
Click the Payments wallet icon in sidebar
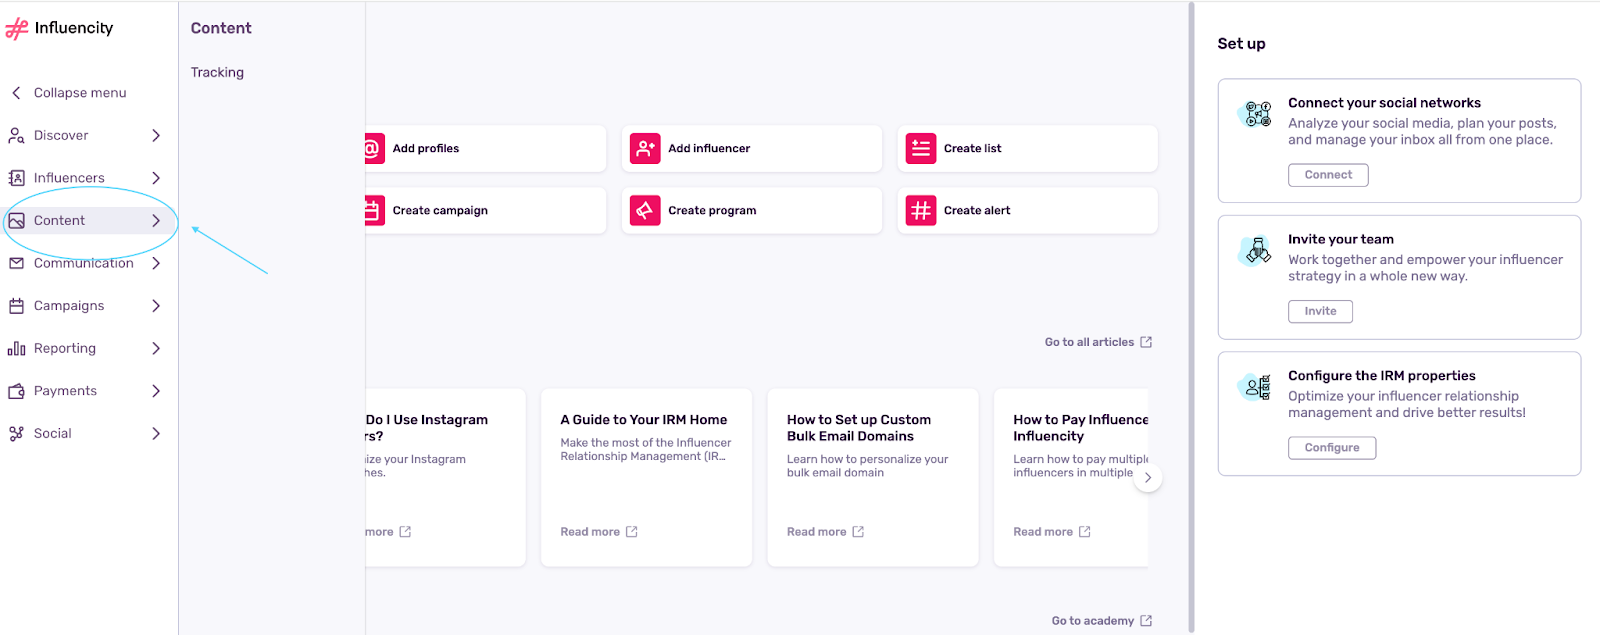click(x=16, y=391)
